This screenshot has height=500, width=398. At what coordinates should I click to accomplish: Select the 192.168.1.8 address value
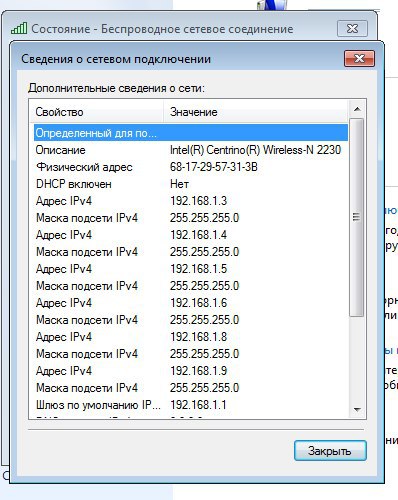(x=198, y=337)
